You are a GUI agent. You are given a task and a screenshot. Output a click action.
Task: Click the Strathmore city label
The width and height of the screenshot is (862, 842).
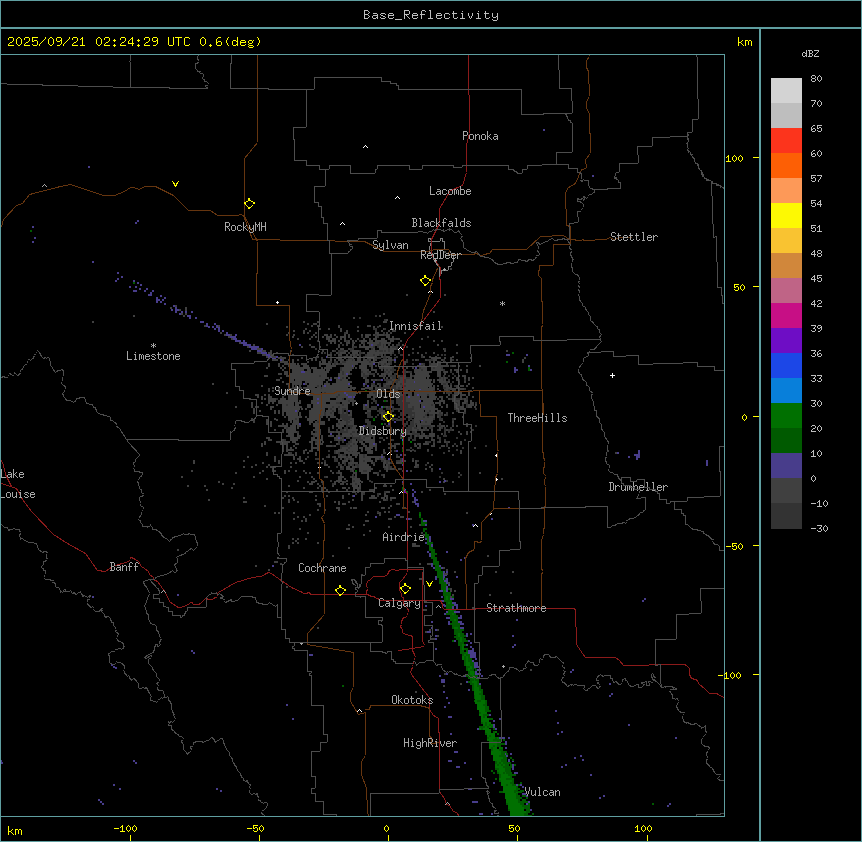pos(516,608)
